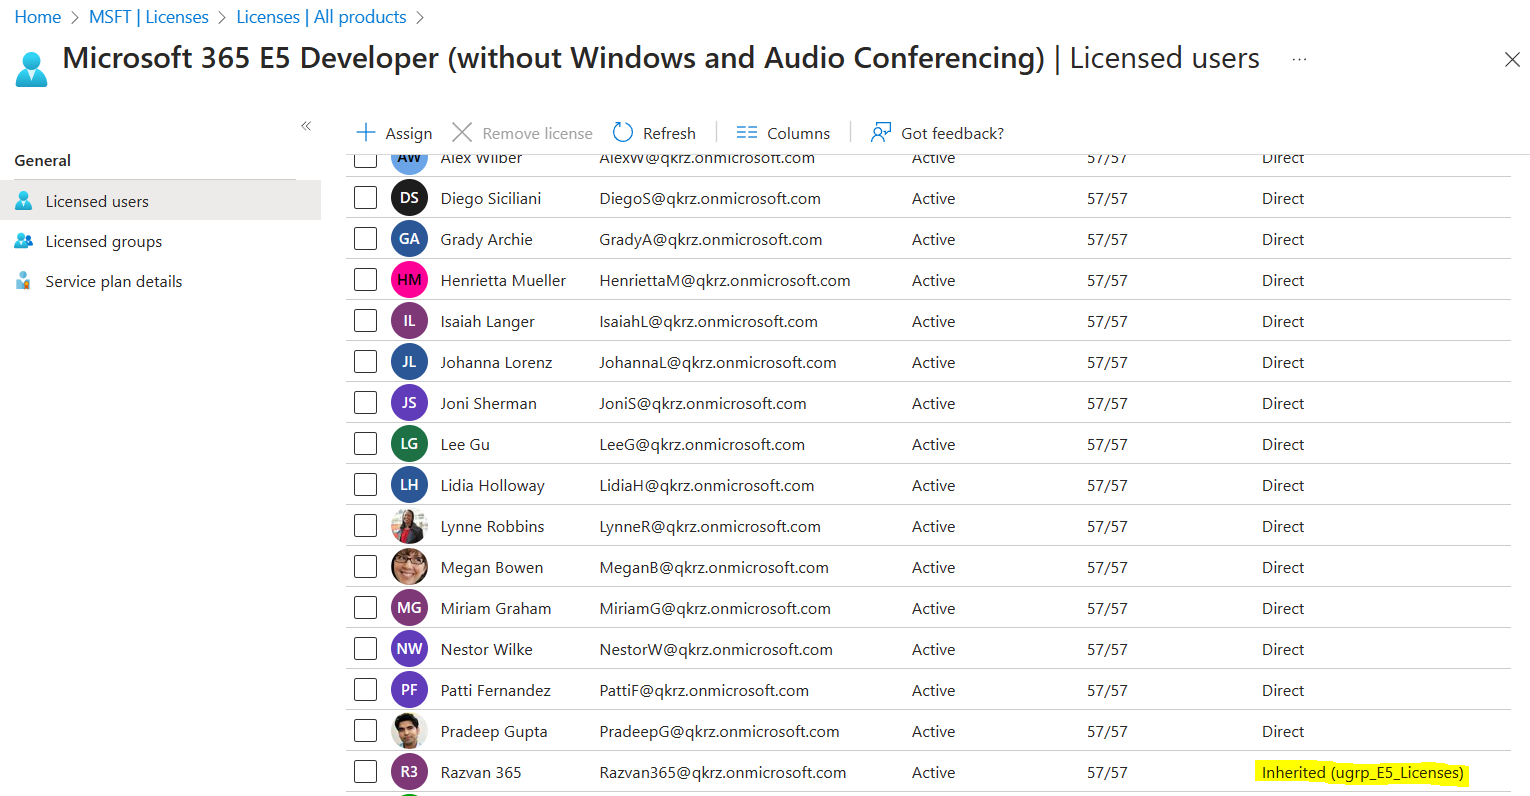Screen dimensions: 1530x796
Task: Click the name Razvan 365
Action: pos(481,772)
